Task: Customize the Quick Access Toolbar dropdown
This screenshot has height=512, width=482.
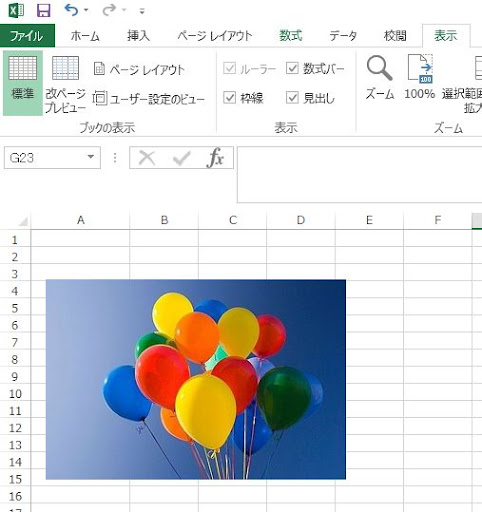Action: [x=142, y=11]
